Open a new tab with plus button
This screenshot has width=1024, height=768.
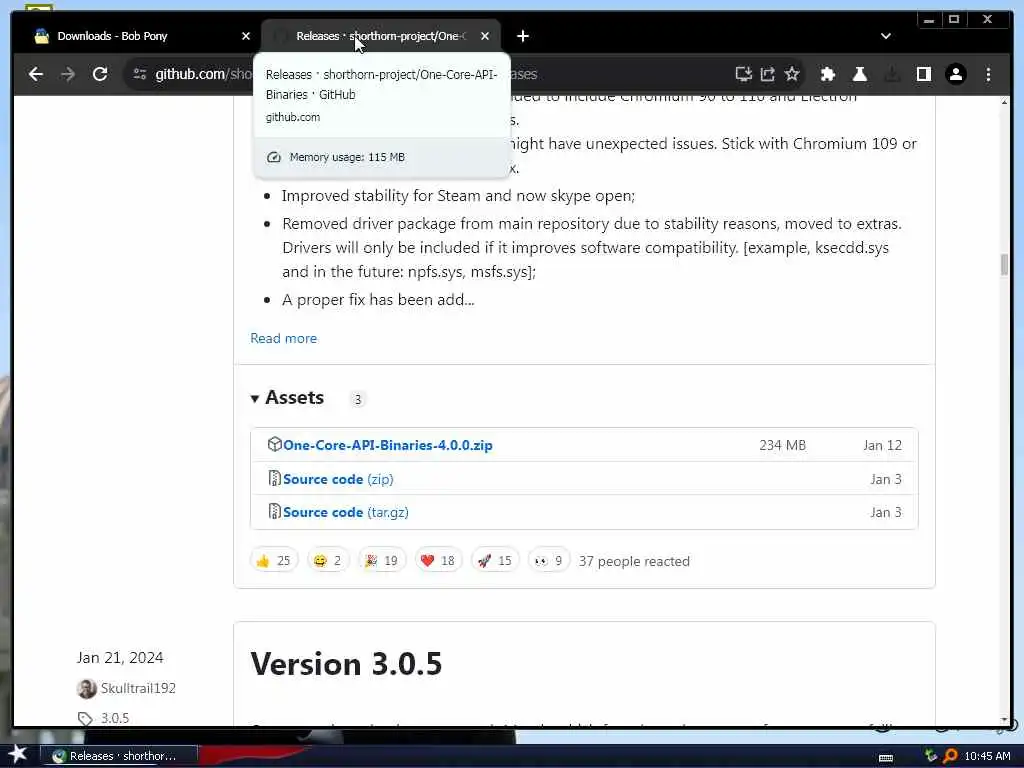tap(523, 37)
